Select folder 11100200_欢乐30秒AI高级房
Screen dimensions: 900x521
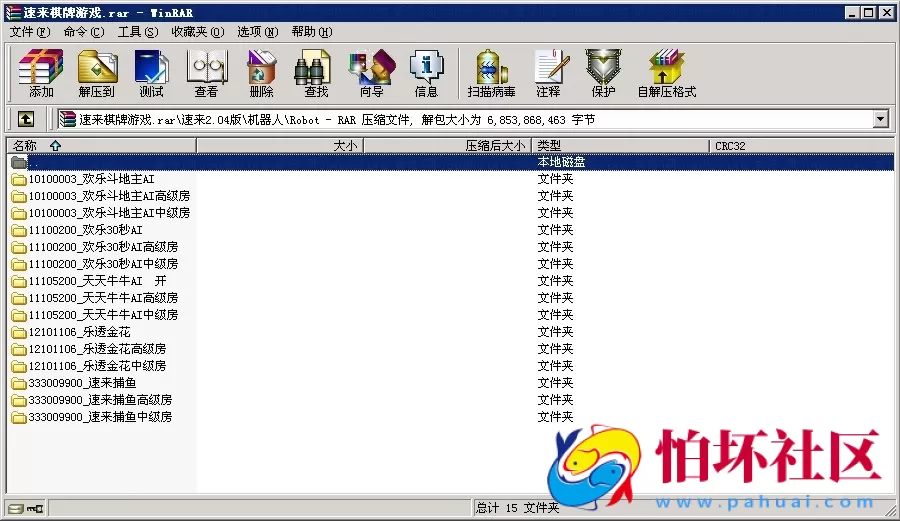[x=103, y=247]
